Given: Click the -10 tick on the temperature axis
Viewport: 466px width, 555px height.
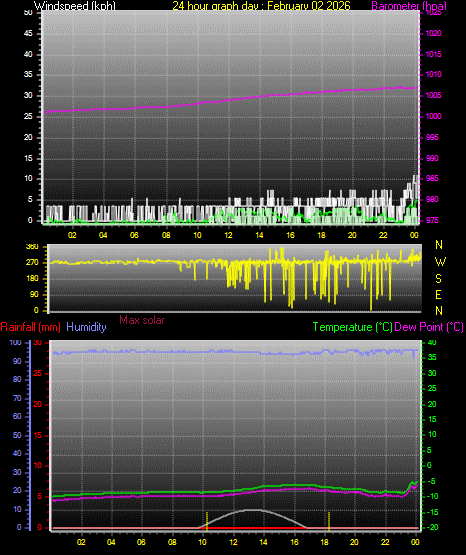Looking at the screenshot, I should pos(433,496).
